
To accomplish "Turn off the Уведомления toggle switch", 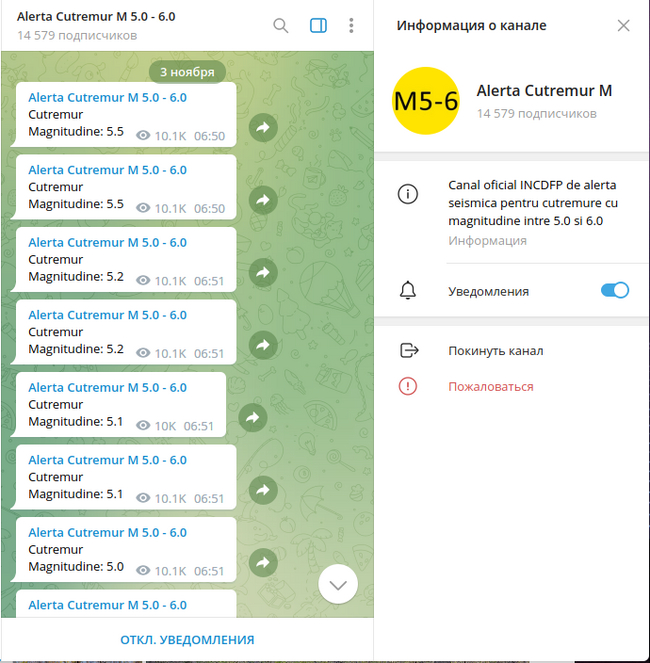I will coord(614,290).
